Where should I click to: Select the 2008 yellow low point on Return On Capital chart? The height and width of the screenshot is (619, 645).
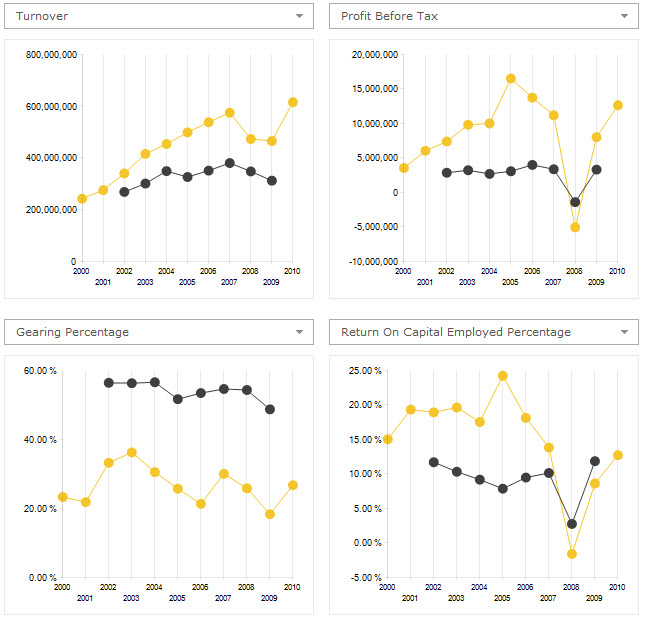(572, 554)
